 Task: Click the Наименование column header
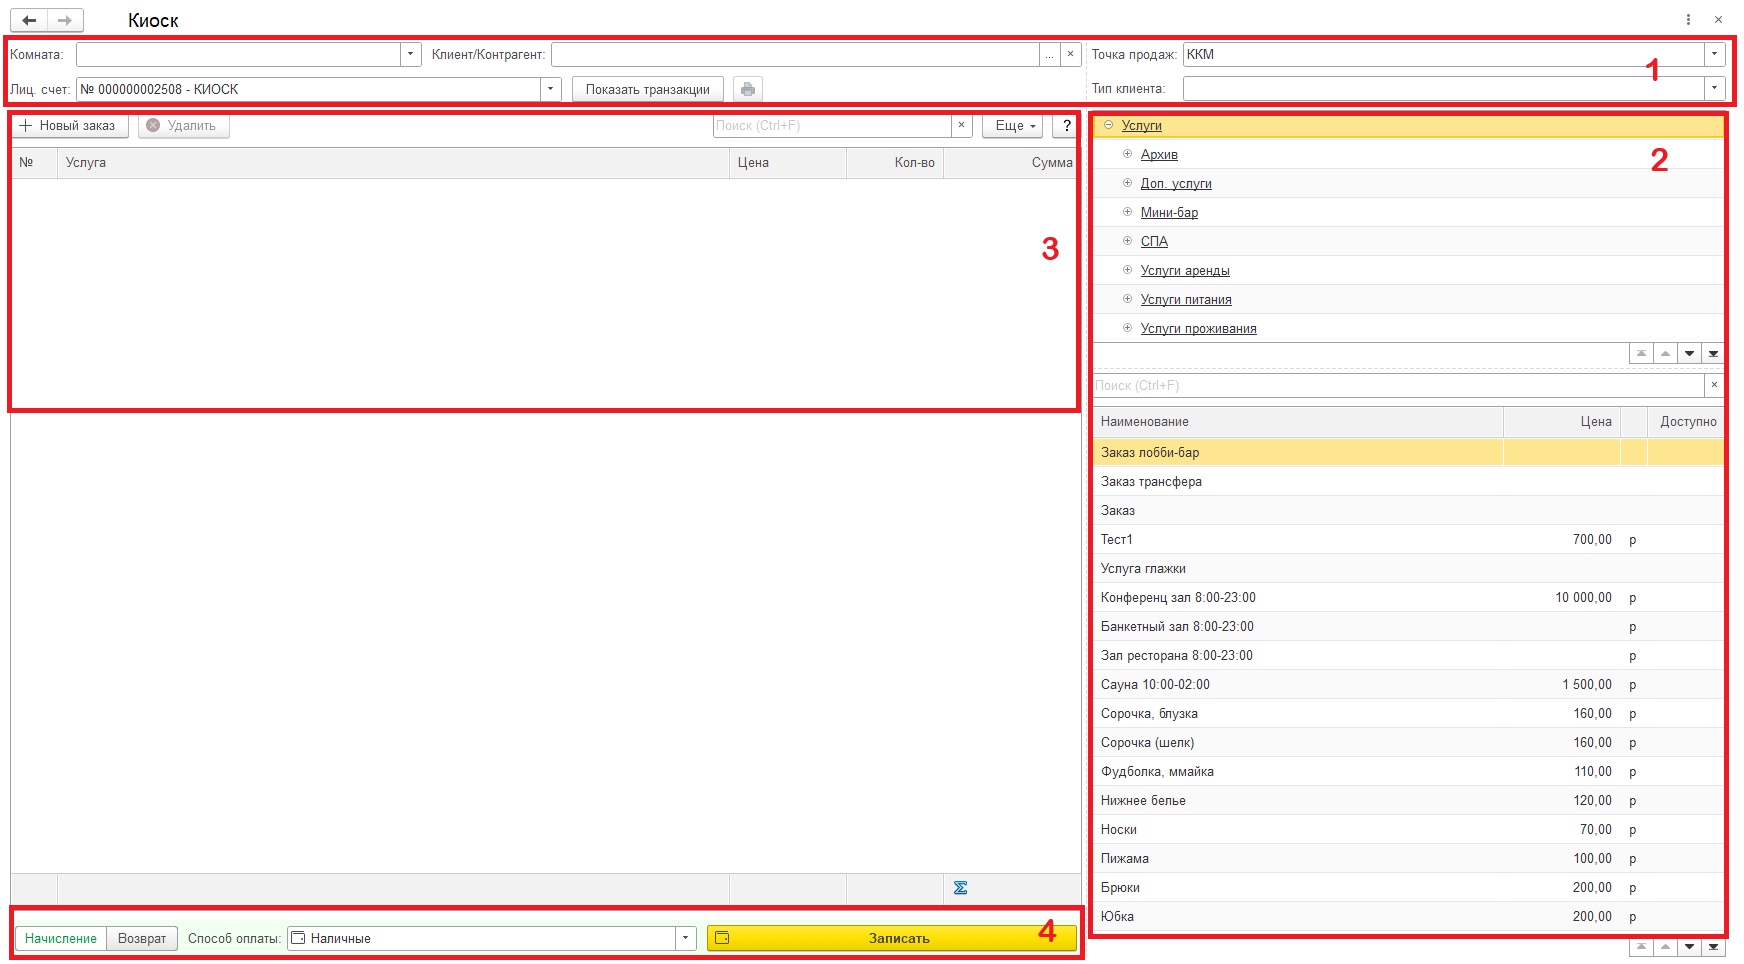[x=1298, y=421]
